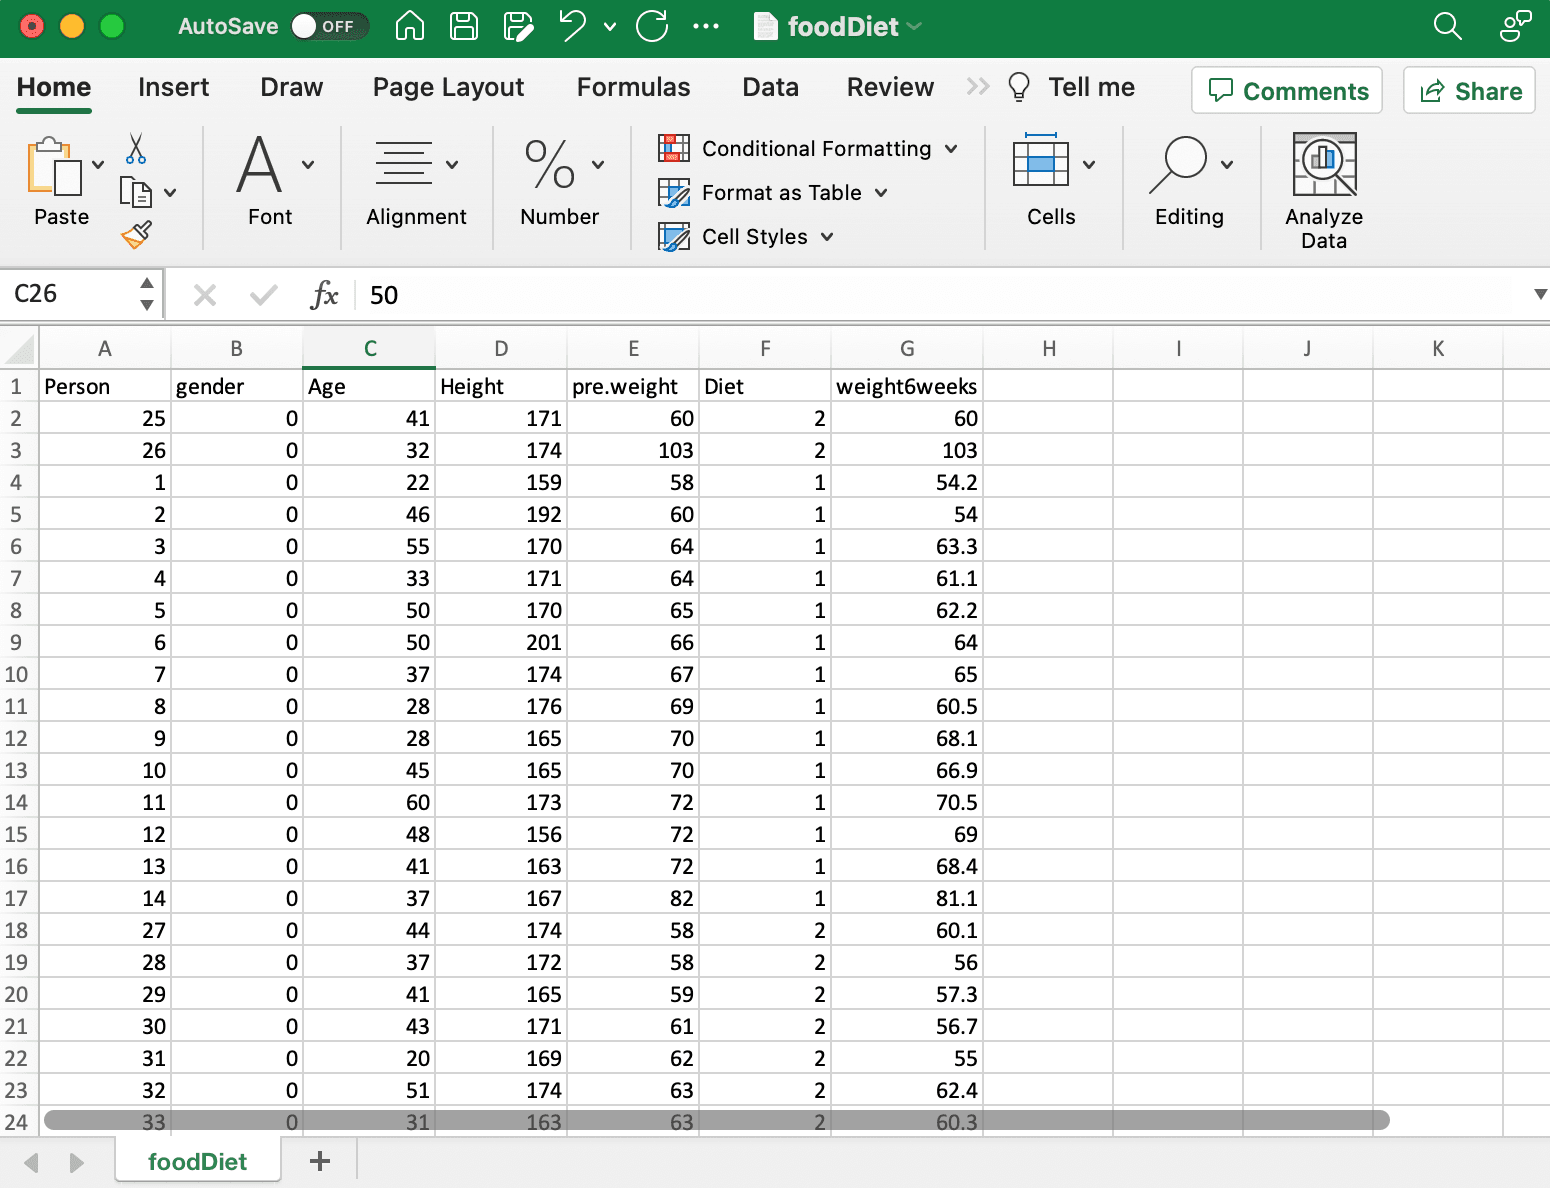1550x1188 pixels.
Task: Click cell with weight 81.1
Action: [x=907, y=898]
